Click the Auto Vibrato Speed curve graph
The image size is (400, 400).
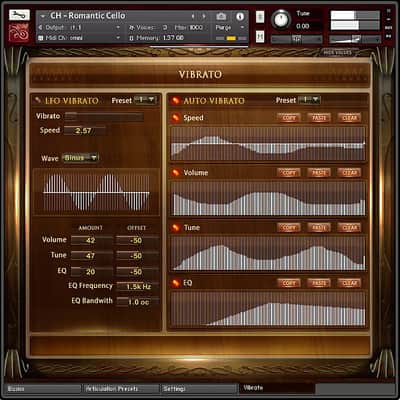(268, 144)
